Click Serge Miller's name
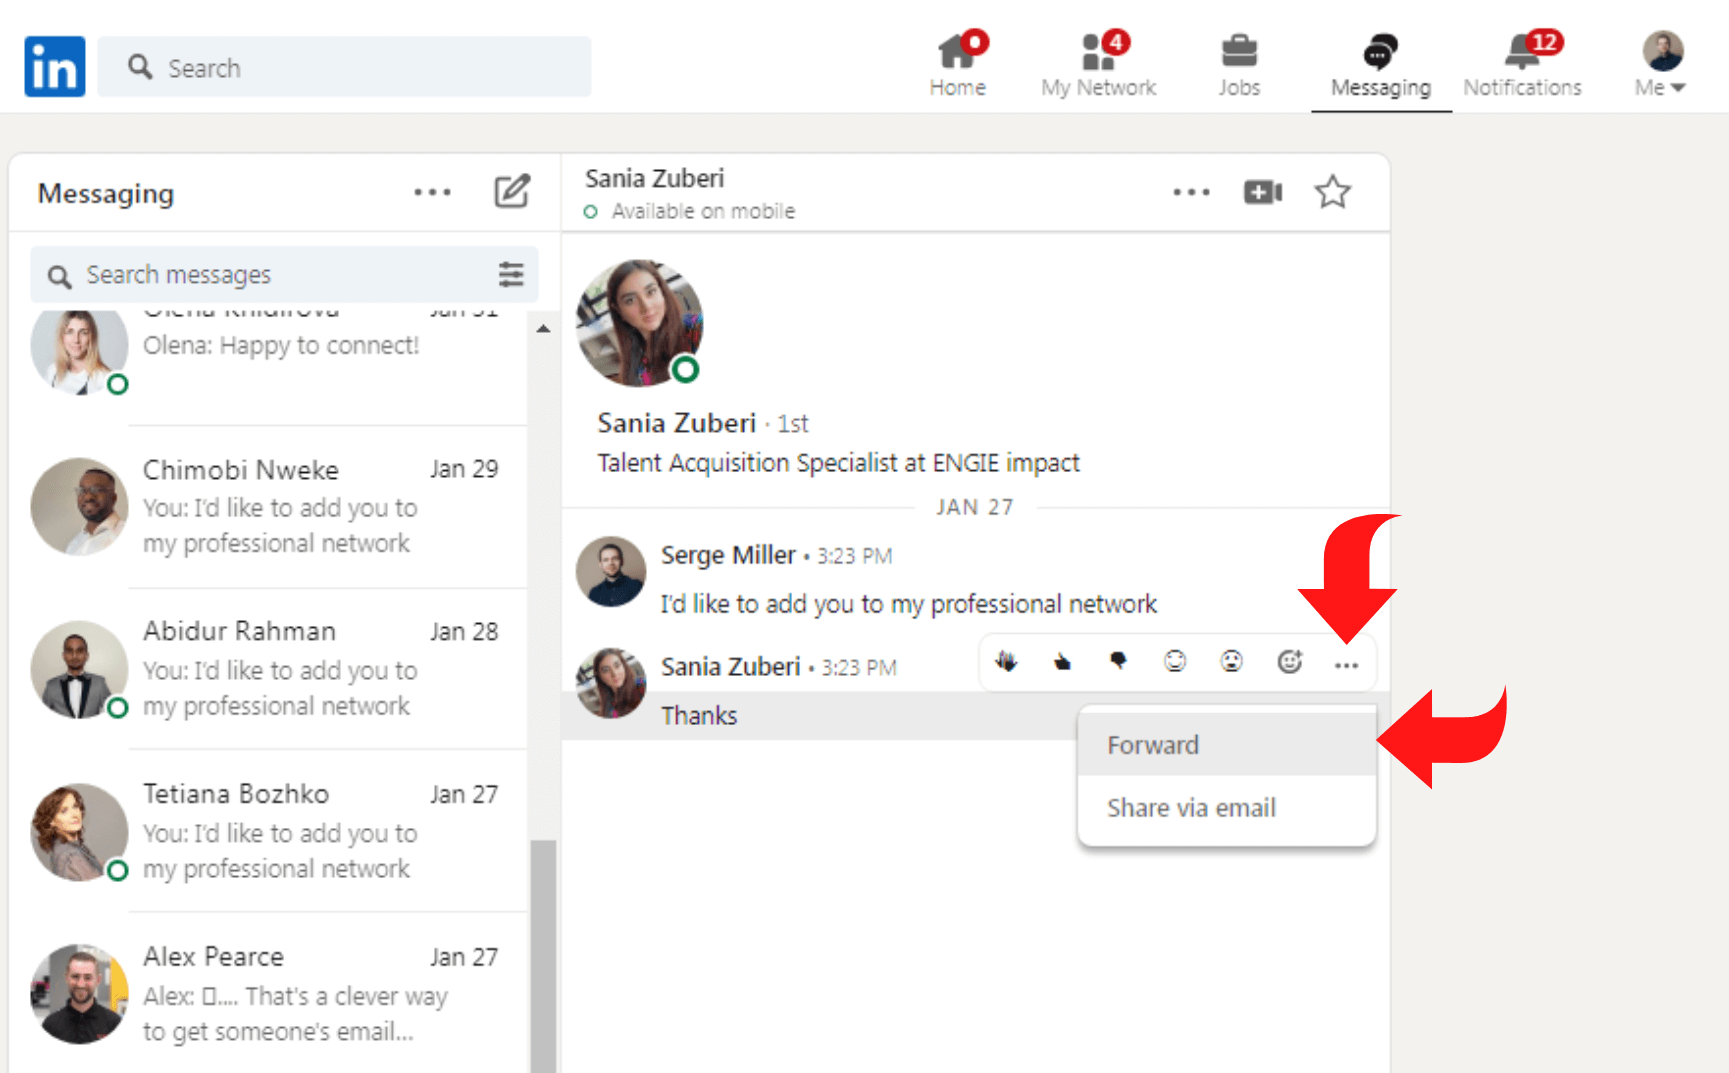 728,555
